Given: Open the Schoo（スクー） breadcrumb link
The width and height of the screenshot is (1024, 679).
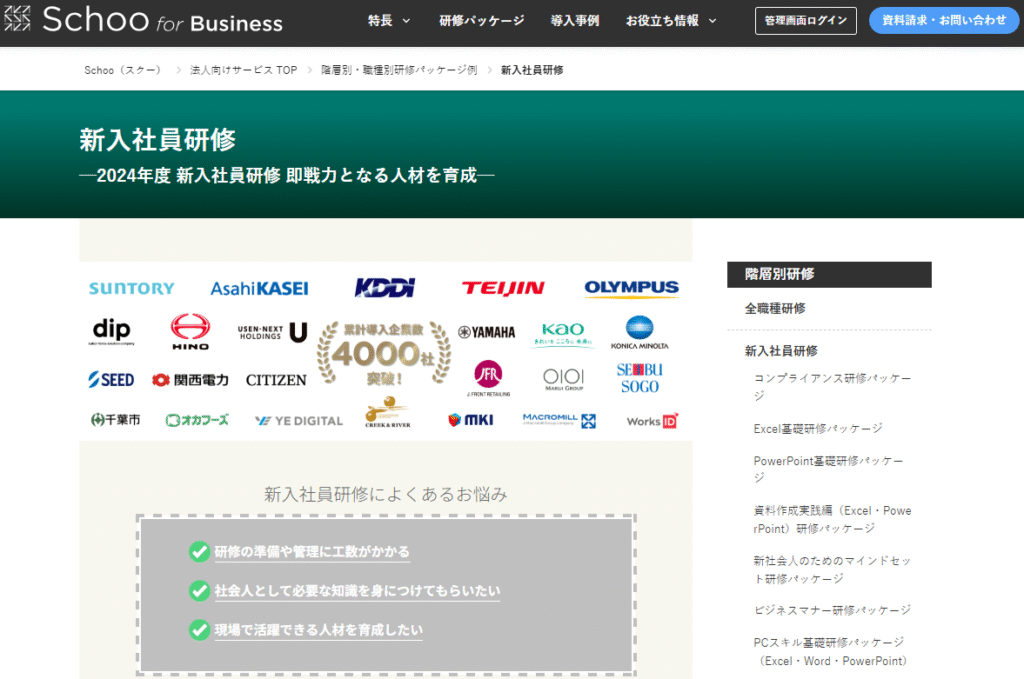Looking at the screenshot, I should [122, 70].
